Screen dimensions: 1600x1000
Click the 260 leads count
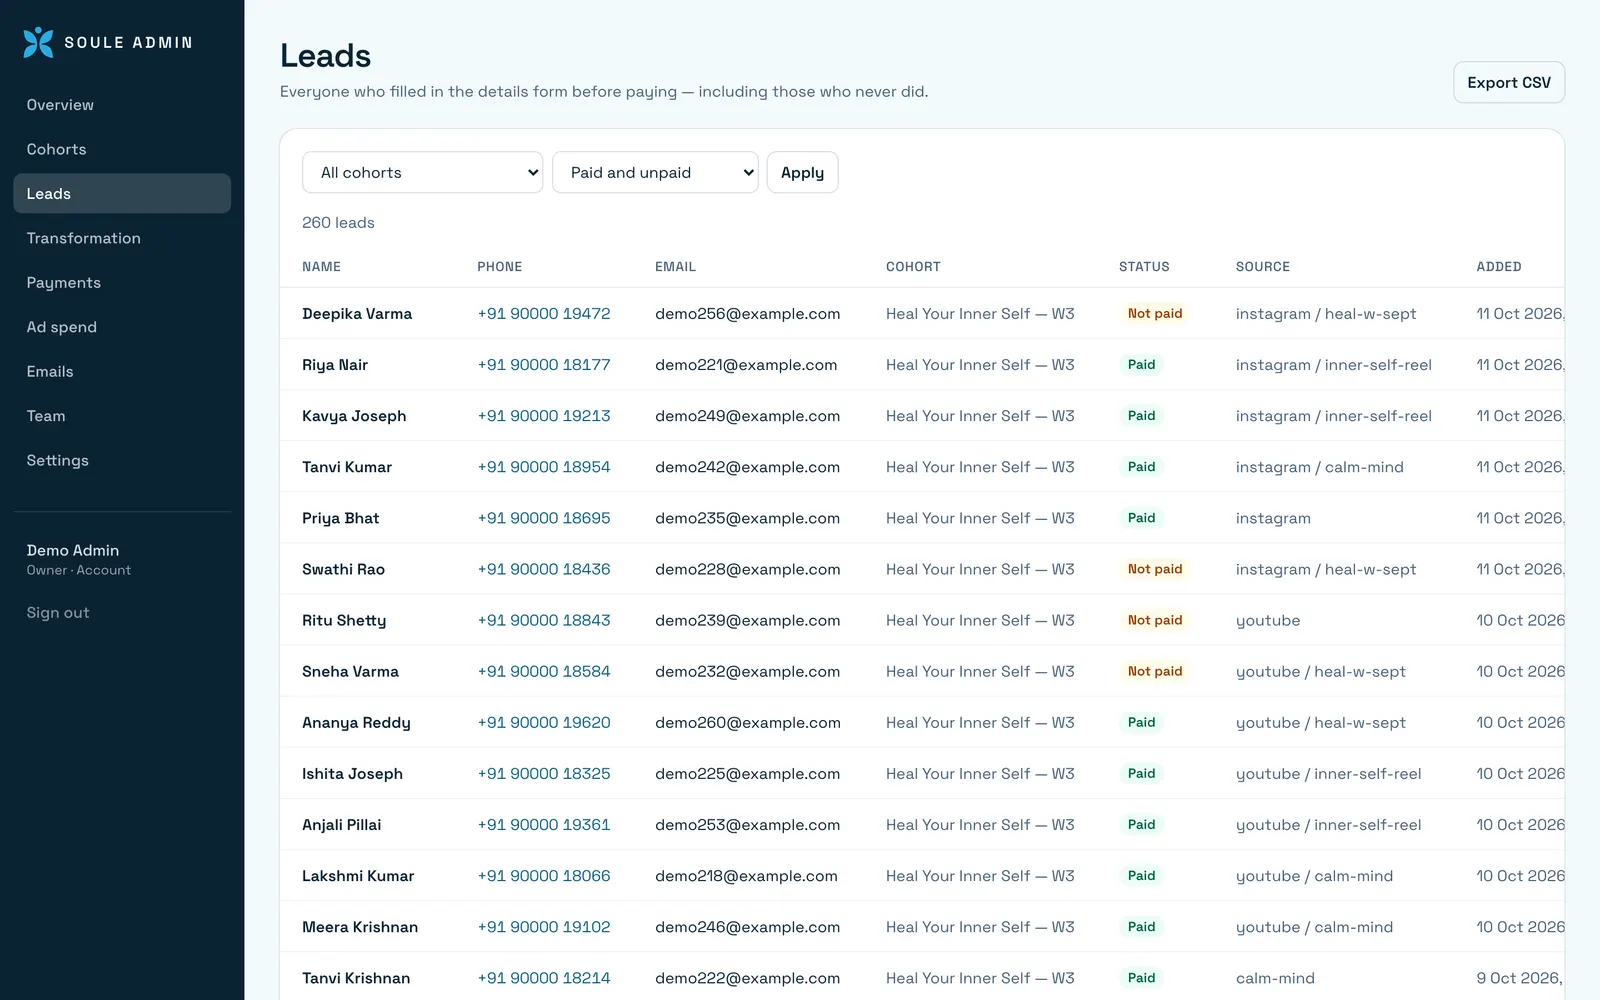[x=338, y=223]
